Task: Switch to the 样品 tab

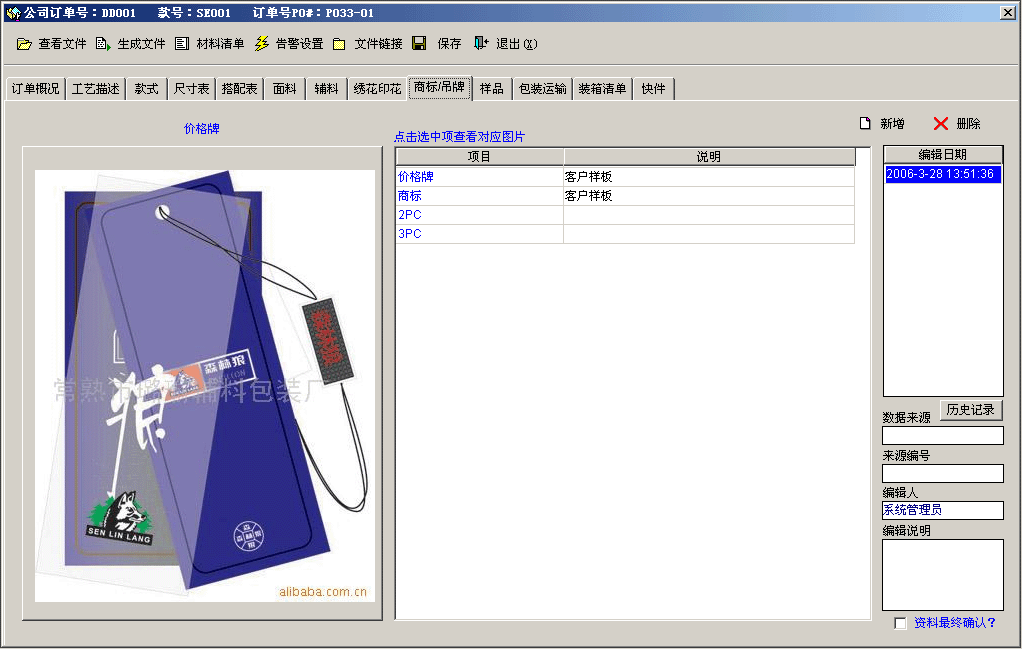Action: (491, 89)
